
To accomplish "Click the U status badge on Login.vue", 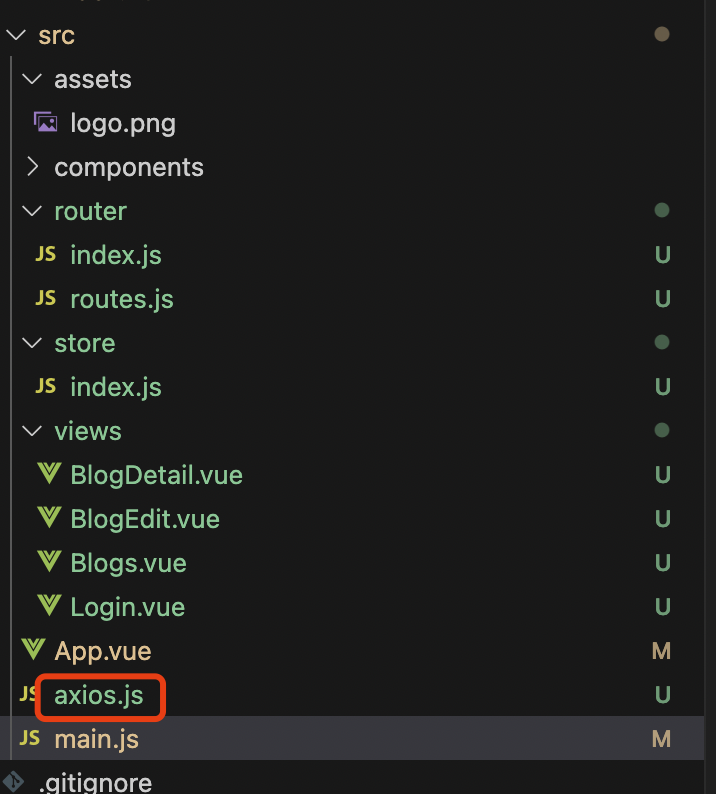I will [x=662, y=607].
